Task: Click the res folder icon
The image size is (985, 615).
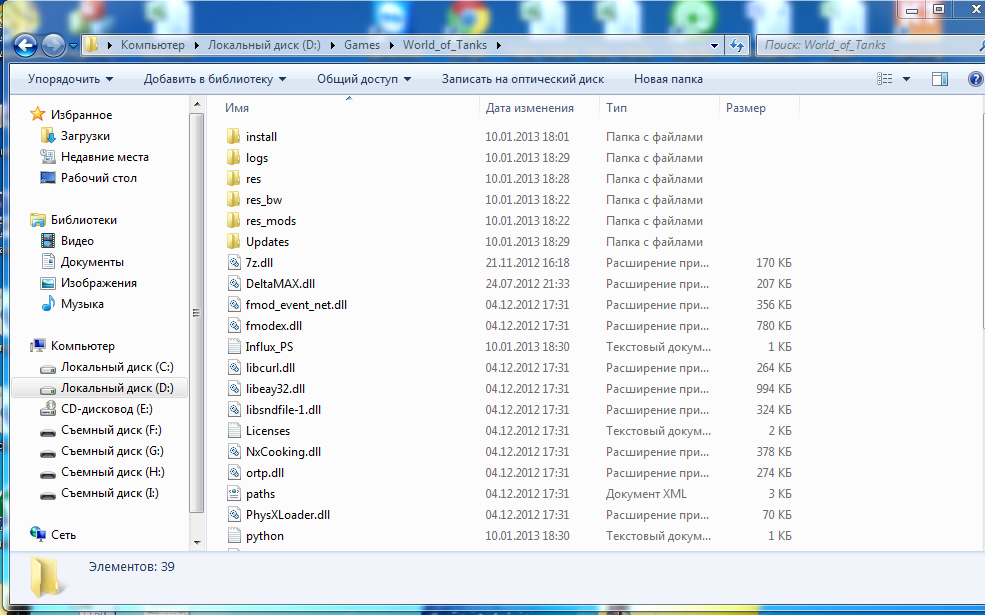Action: click(234, 178)
